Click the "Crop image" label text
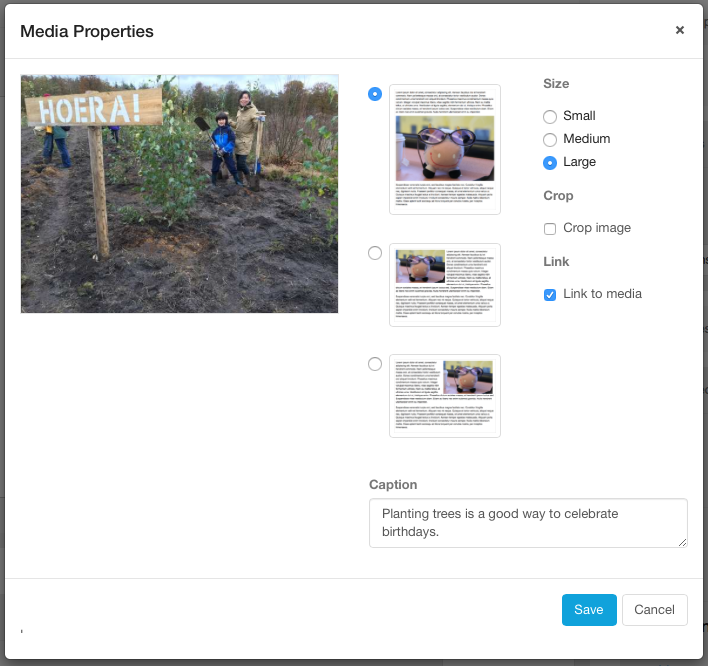Image resolution: width=708 pixels, height=666 pixels. point(597,228)
